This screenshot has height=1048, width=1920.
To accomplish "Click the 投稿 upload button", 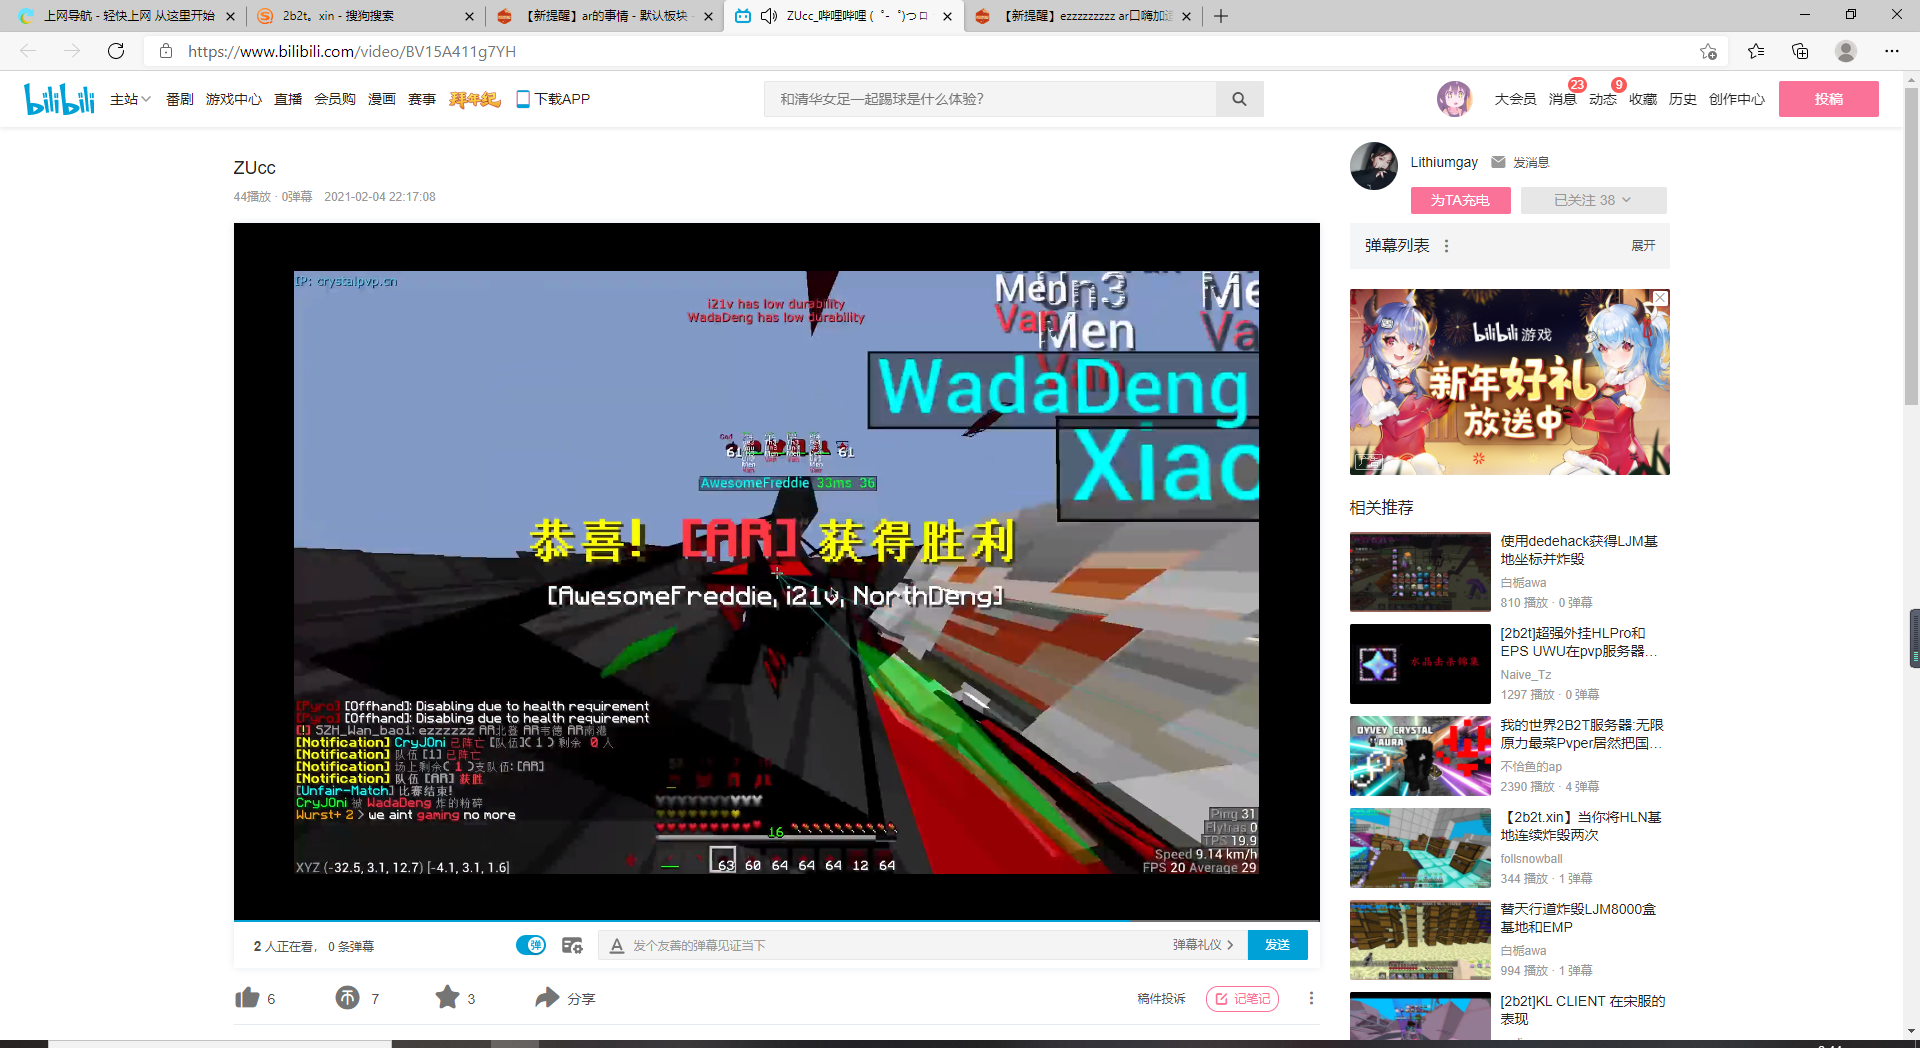I will (x=1828, y=99).
